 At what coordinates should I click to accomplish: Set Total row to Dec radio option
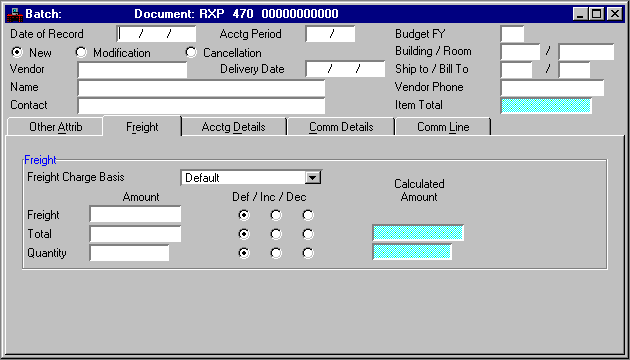coord(308,234)
